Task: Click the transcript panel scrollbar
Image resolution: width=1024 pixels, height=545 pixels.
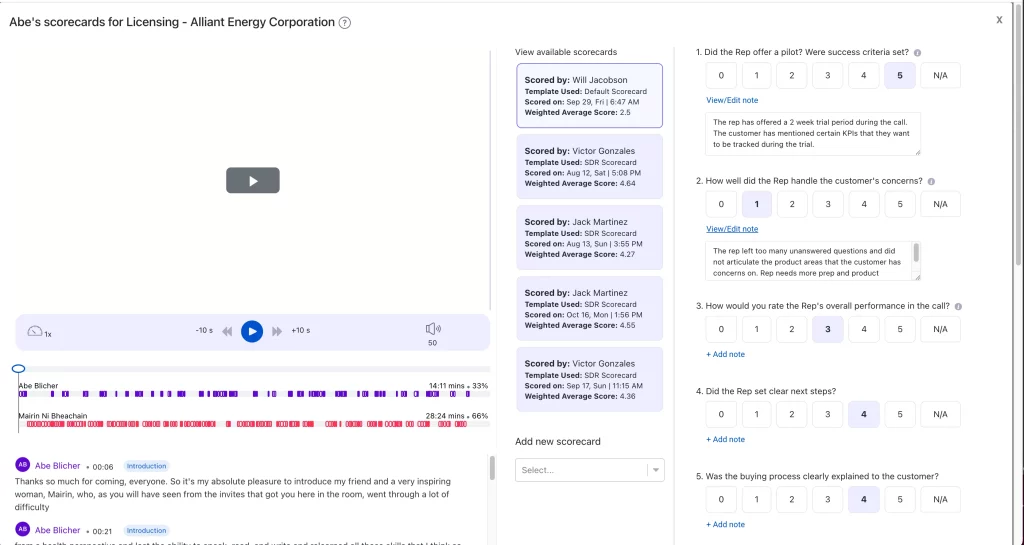Action: click(492, 467)
